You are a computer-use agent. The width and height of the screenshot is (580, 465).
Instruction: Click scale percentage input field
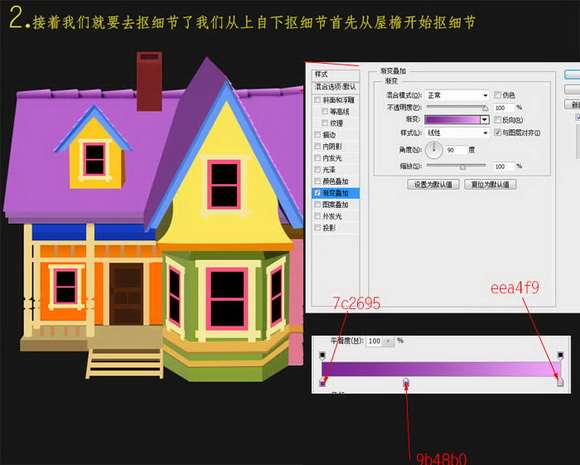coord(503,166)
